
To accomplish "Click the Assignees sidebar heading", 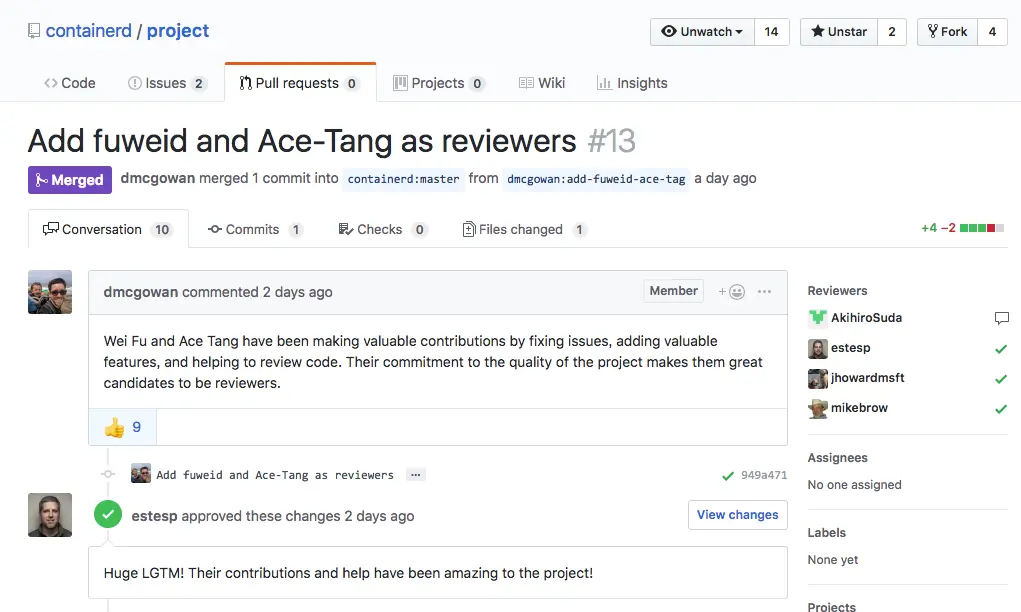I will (x=837, y=458).
